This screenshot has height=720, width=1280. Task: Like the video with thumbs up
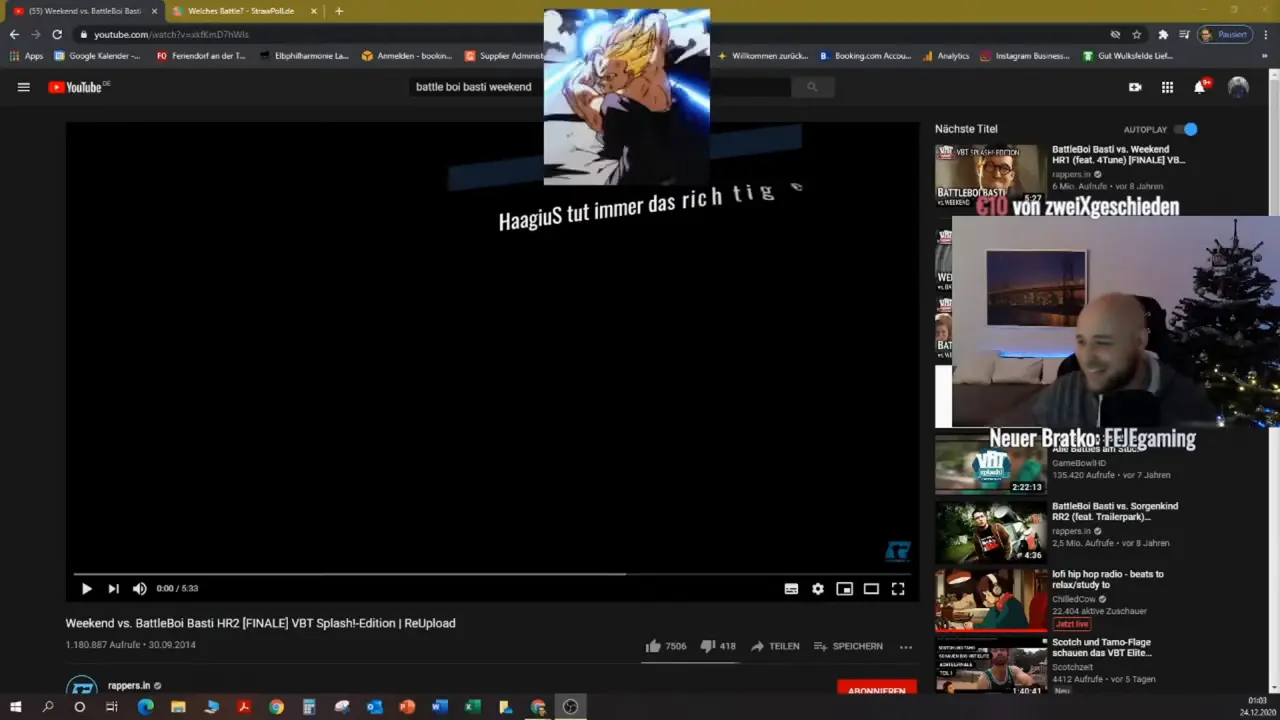tap(654, 646)
